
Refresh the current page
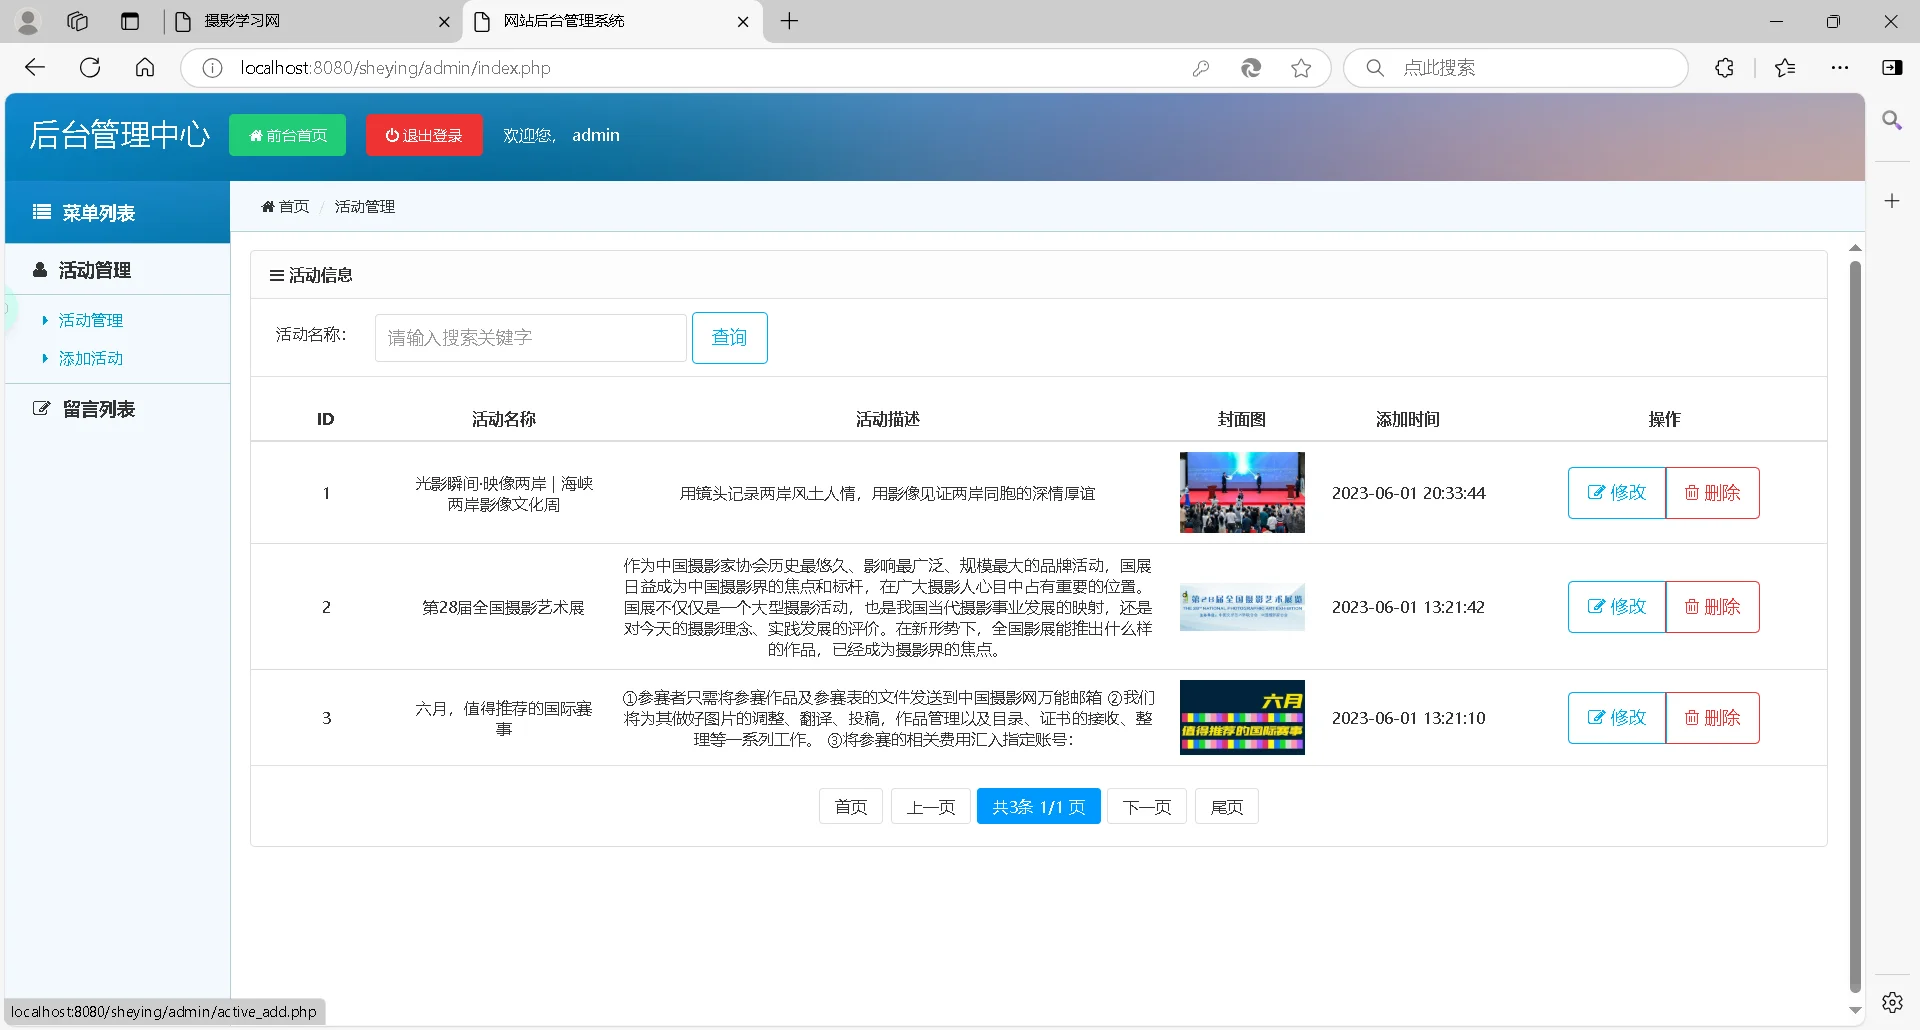[x=90, y=67]
